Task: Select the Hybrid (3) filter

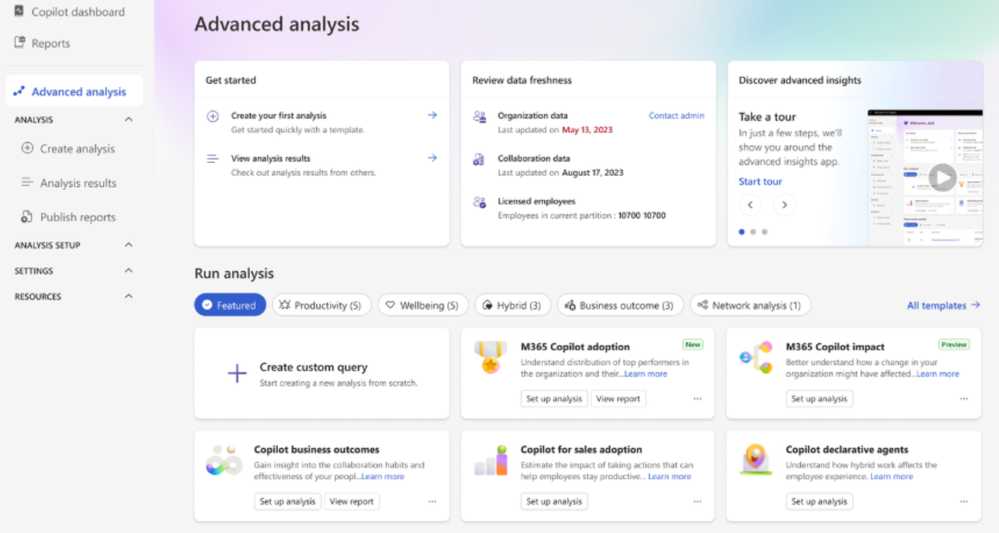Action: 512,305
